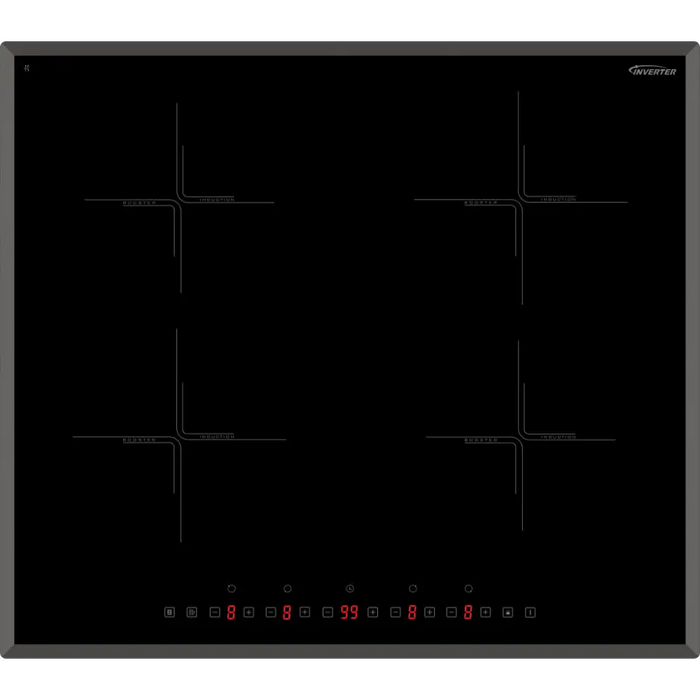
Task: Tap the pause key right of the booster key
Action: 192,612
